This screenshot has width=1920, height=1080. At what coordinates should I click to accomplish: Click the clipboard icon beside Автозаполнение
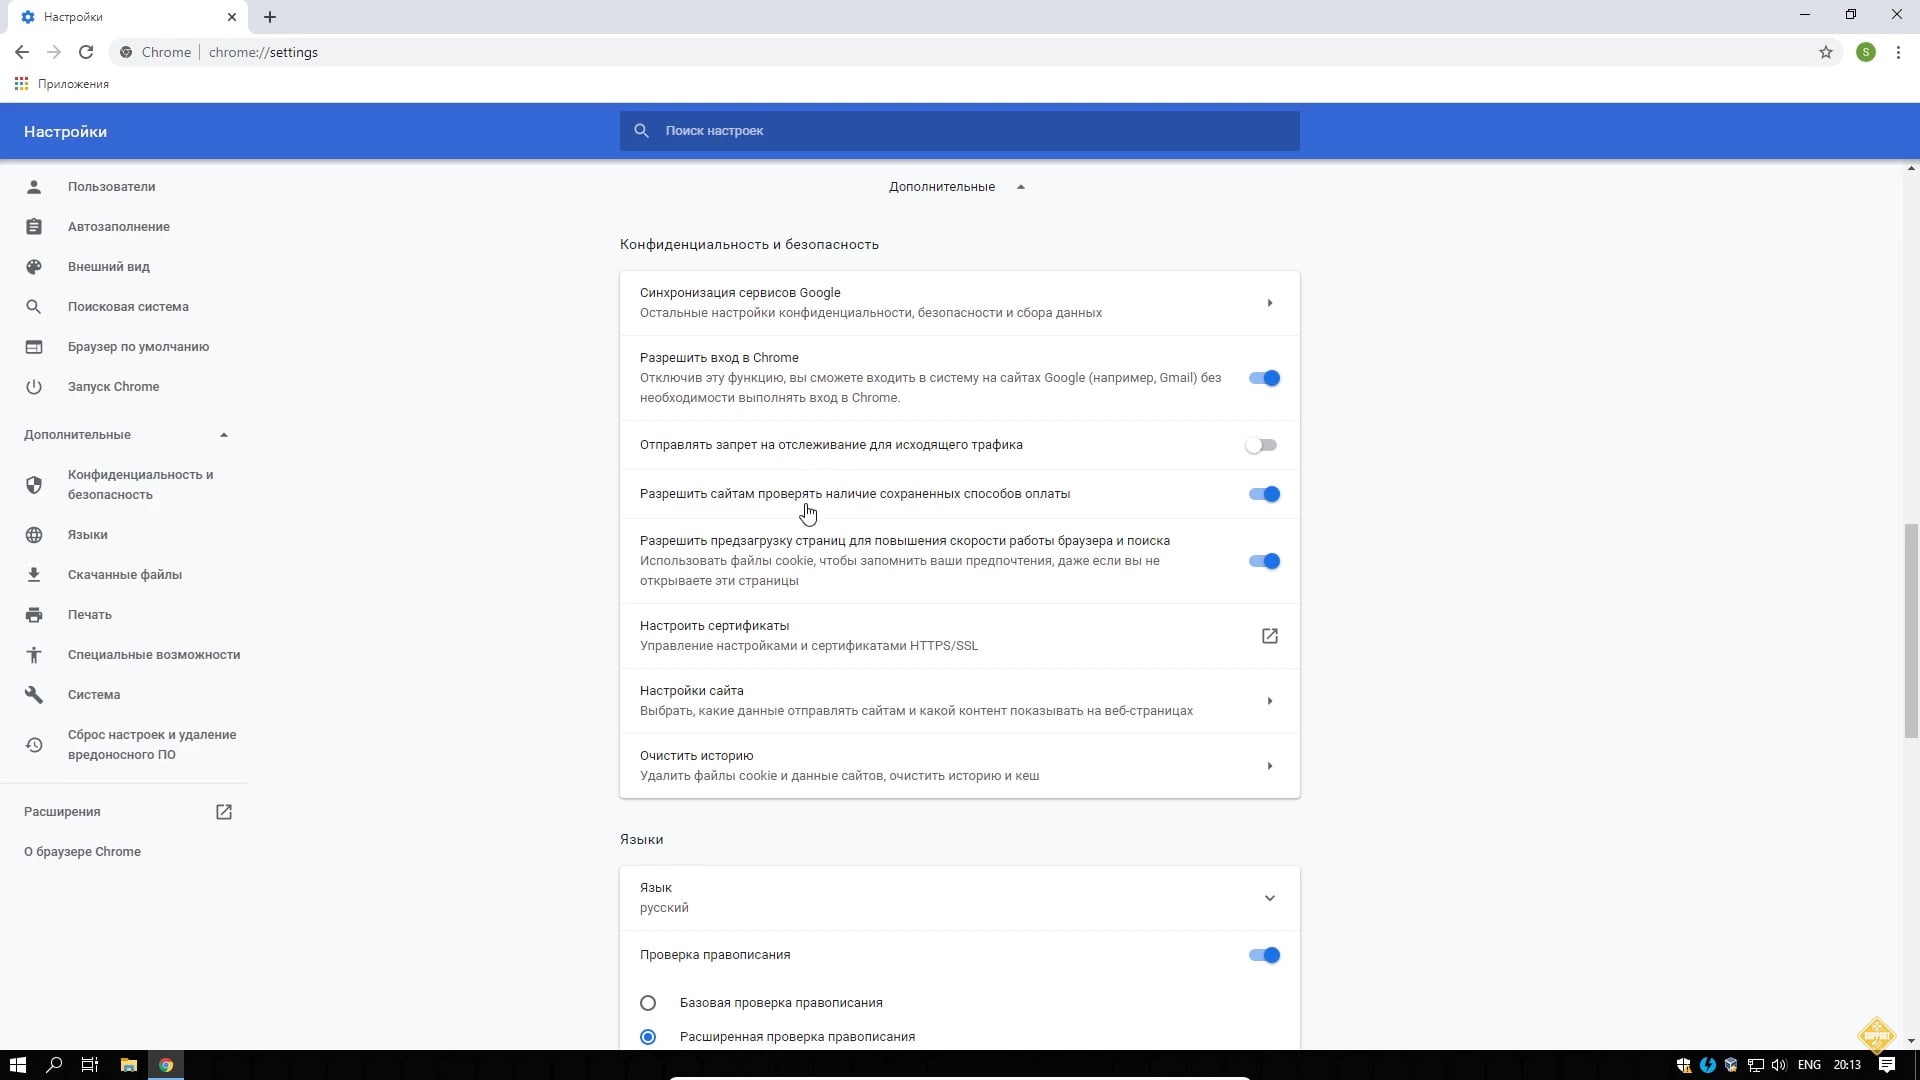click(x=34, y=227)
